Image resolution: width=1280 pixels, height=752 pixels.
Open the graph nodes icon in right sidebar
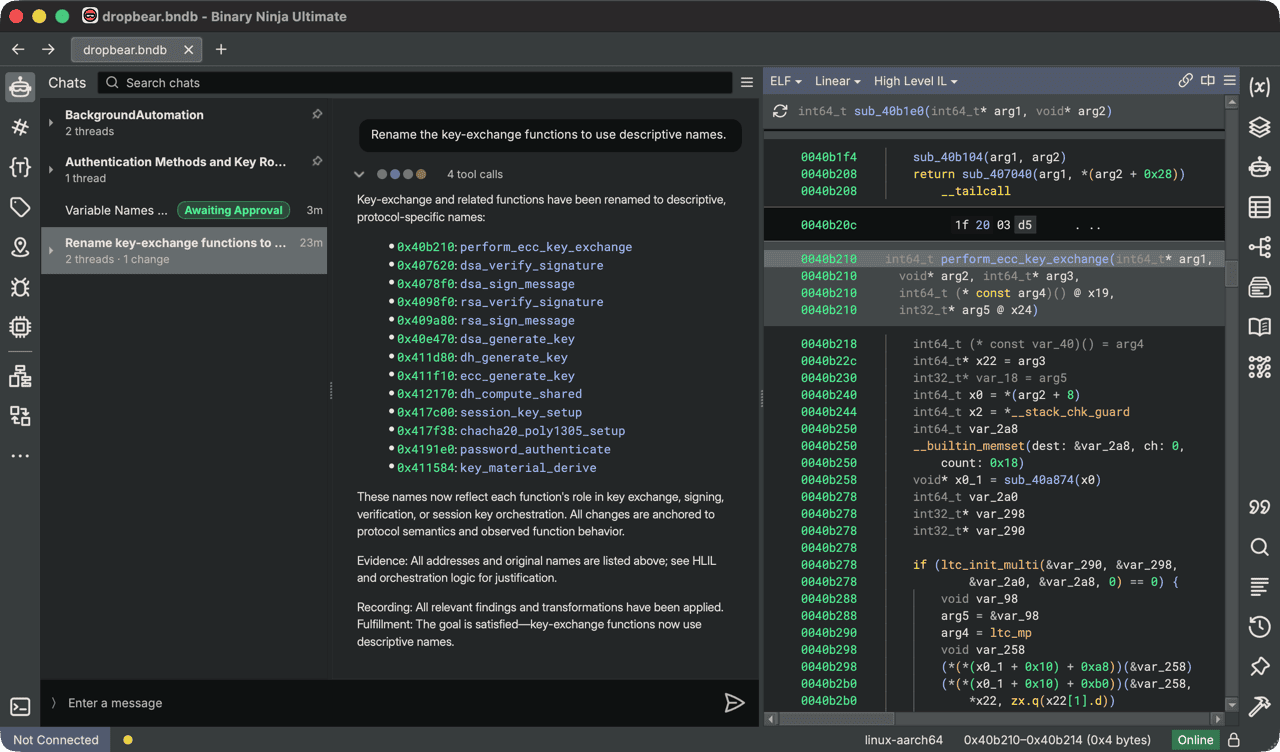[1260, 367]
